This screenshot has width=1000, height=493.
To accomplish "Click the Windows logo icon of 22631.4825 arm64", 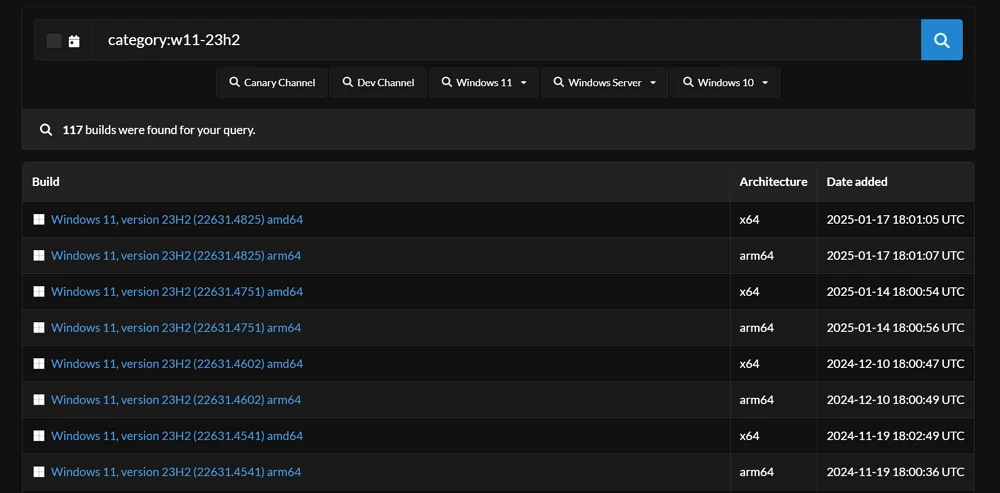I will (39, 256).
